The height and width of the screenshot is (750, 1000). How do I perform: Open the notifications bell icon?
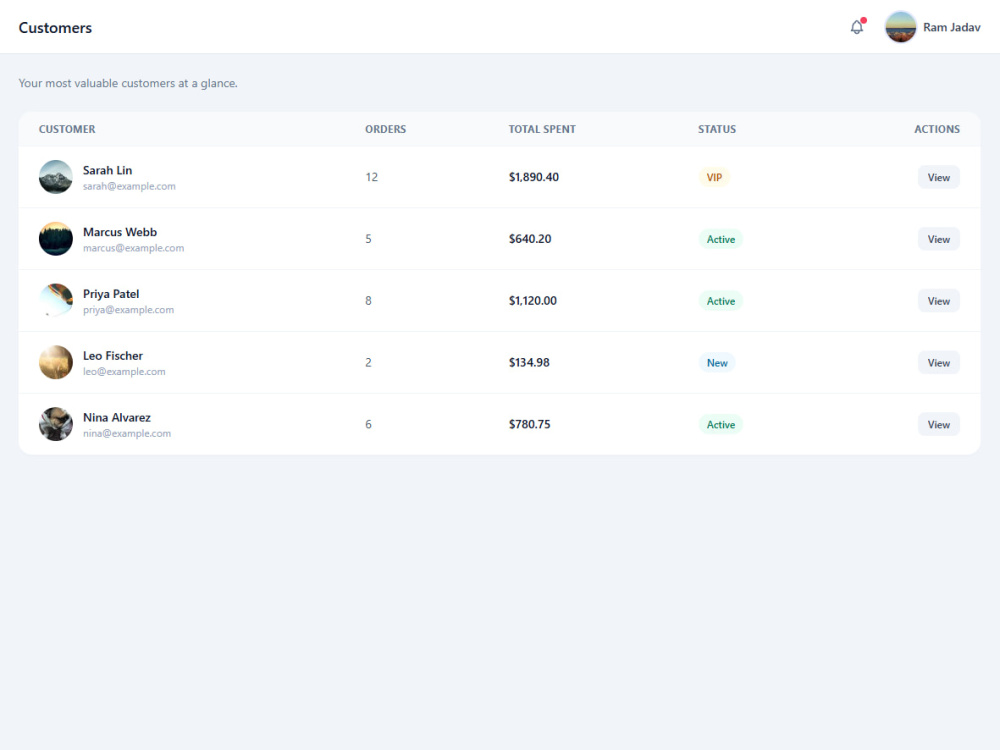point(857,27)
